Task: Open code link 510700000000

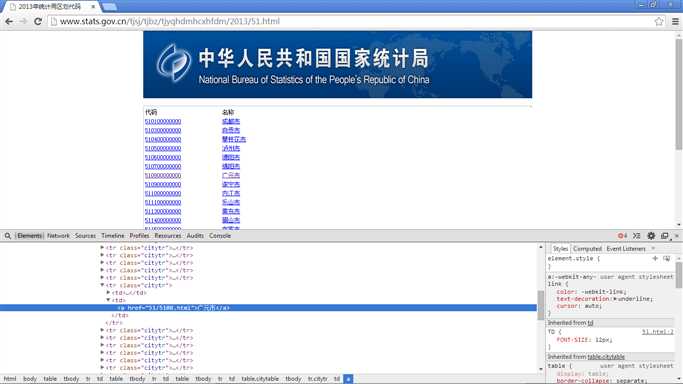Action: (x=163, y=167)
